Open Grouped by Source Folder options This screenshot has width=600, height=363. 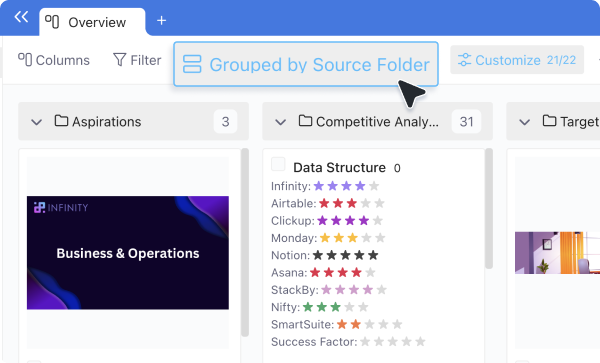pyautogui.click(x=306, y=64)
